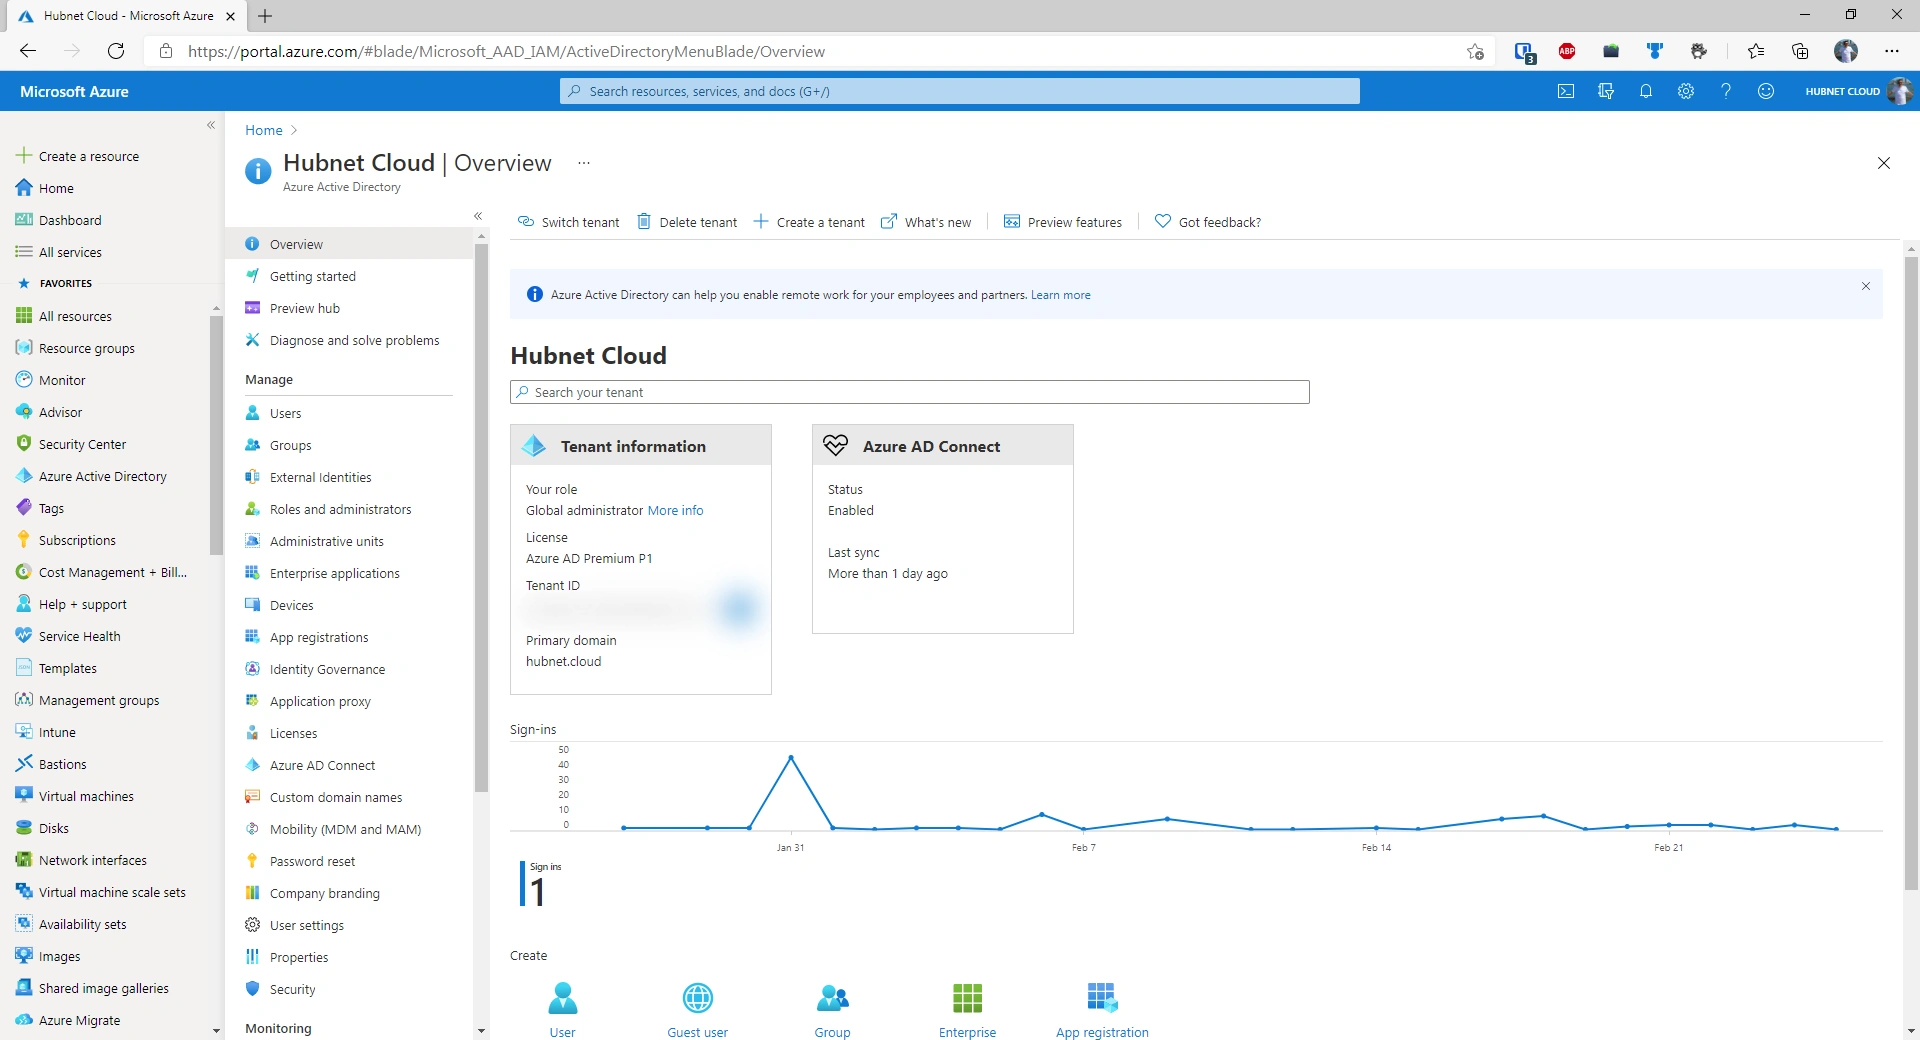Click the Enterprise application create icon
1920x1040 pixels.
point(967,997)
